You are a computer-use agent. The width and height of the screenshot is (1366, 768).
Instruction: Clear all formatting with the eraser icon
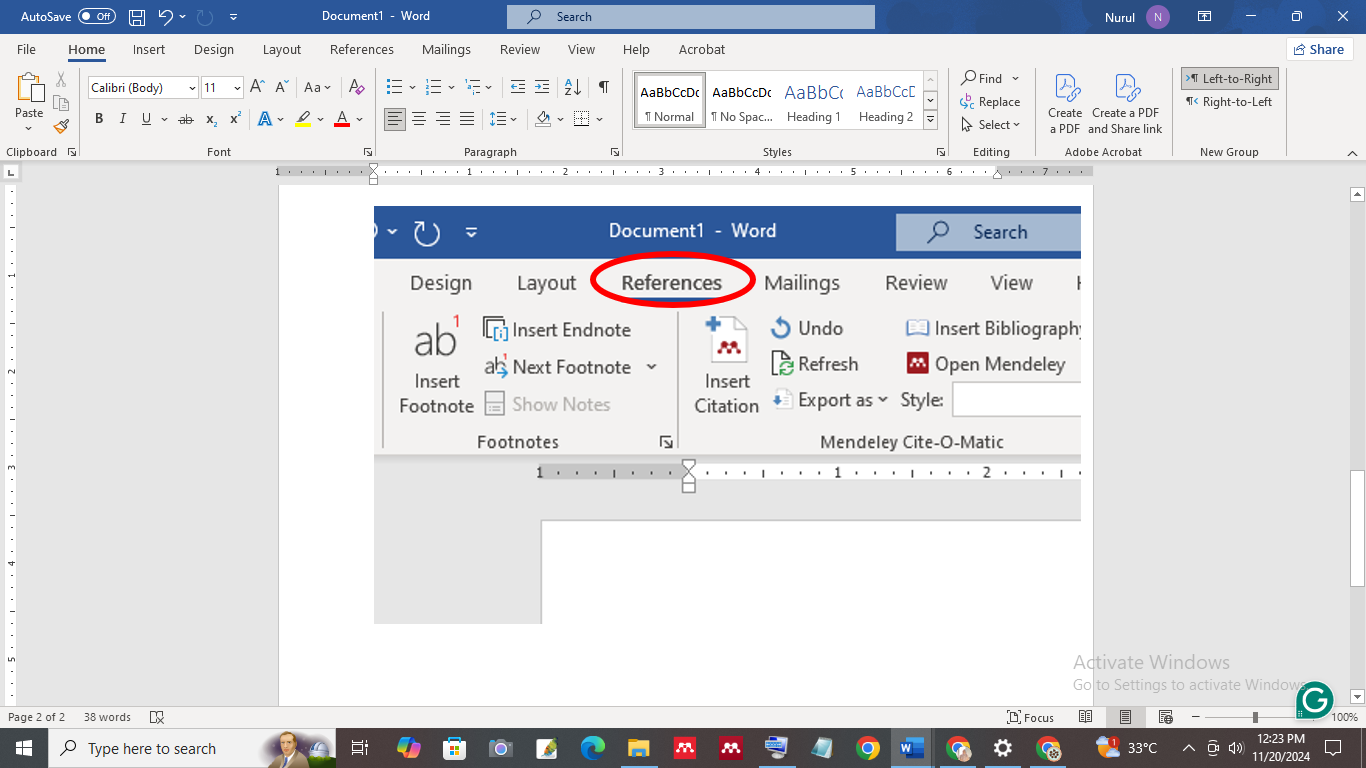[x=357, y=88]
